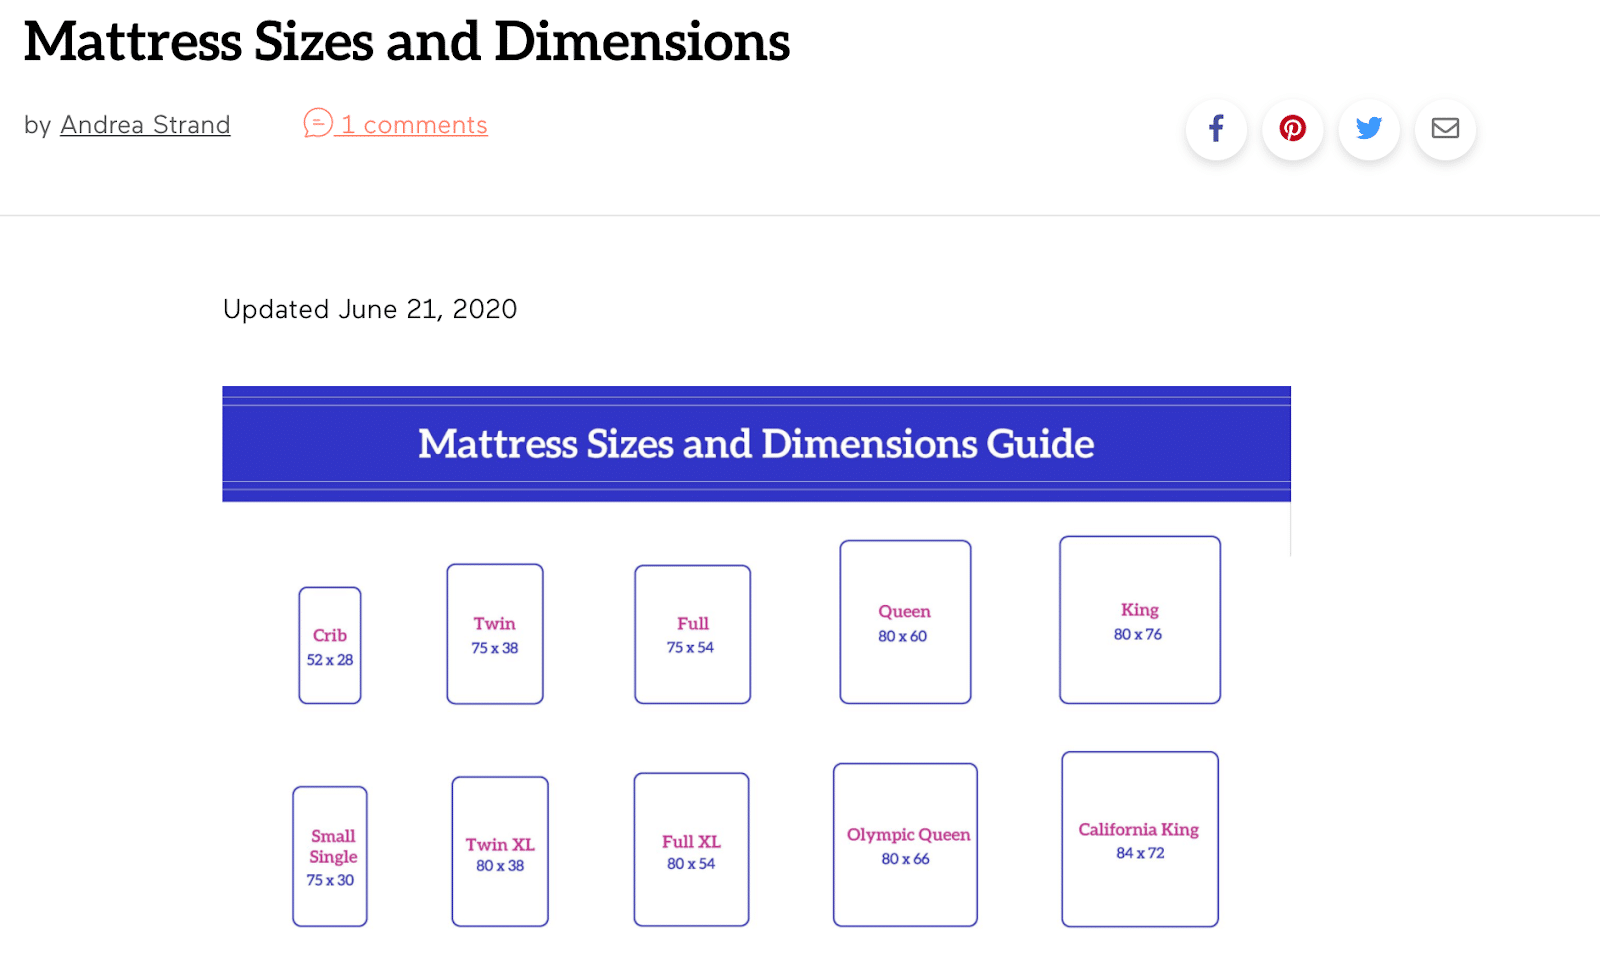Click the Olympic Queen 80 x 66 box

(905, 845)
